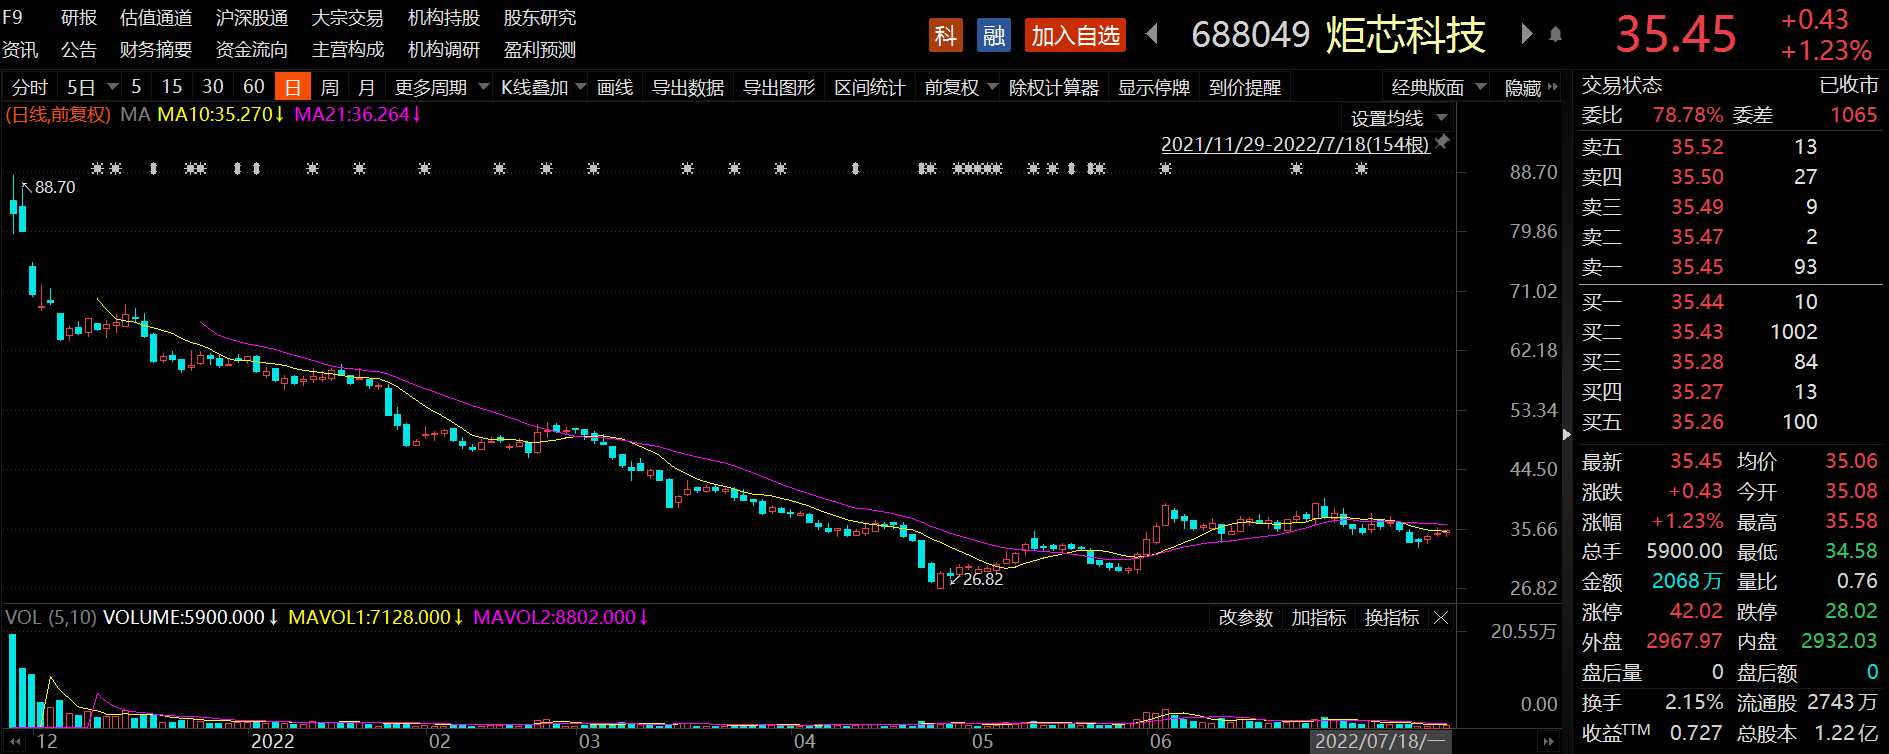Close the VOL indicator panel
Screen dimensions: 1889x754
[1441, 618]
